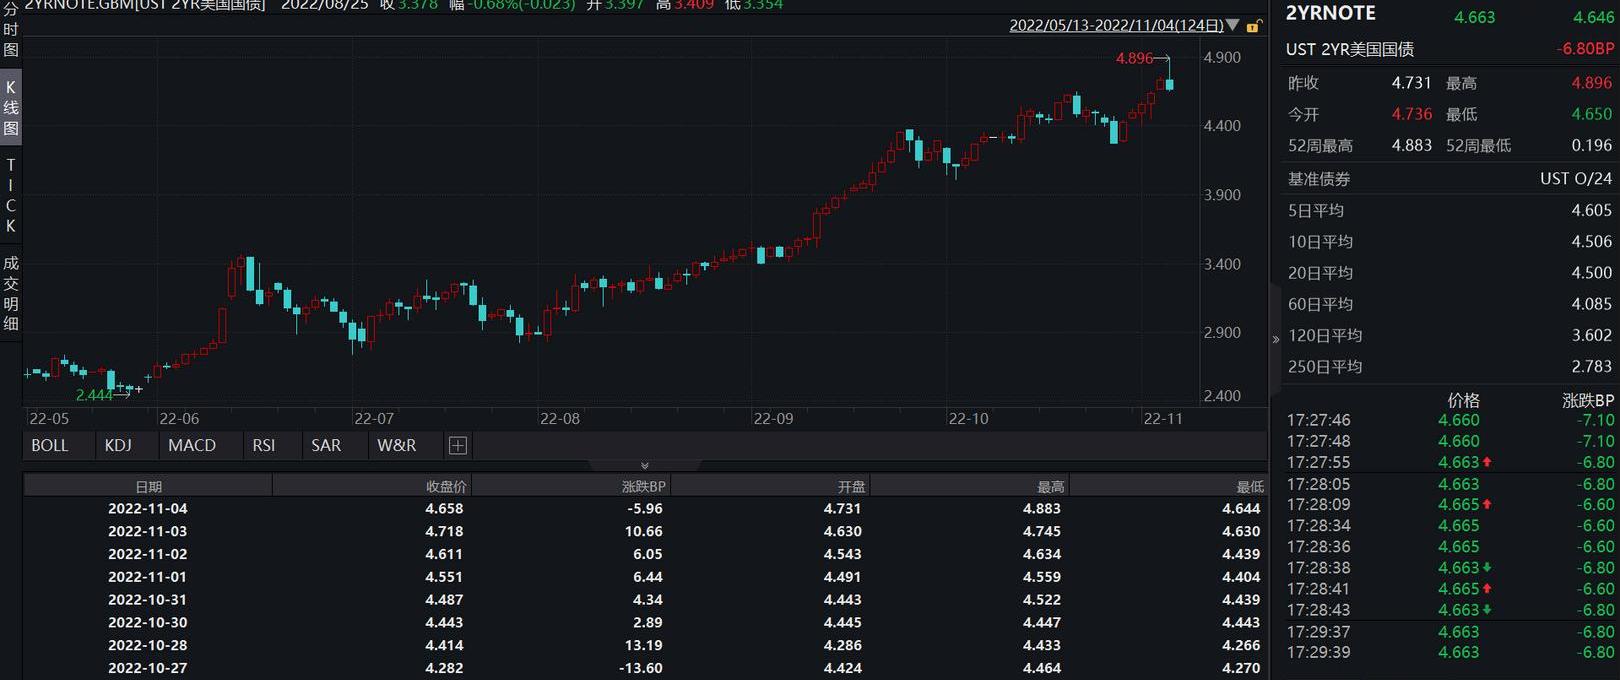The width and height of the screenshot is (1620, 680).
Task: Select the RSI indicator button
Action: point(264,446)
